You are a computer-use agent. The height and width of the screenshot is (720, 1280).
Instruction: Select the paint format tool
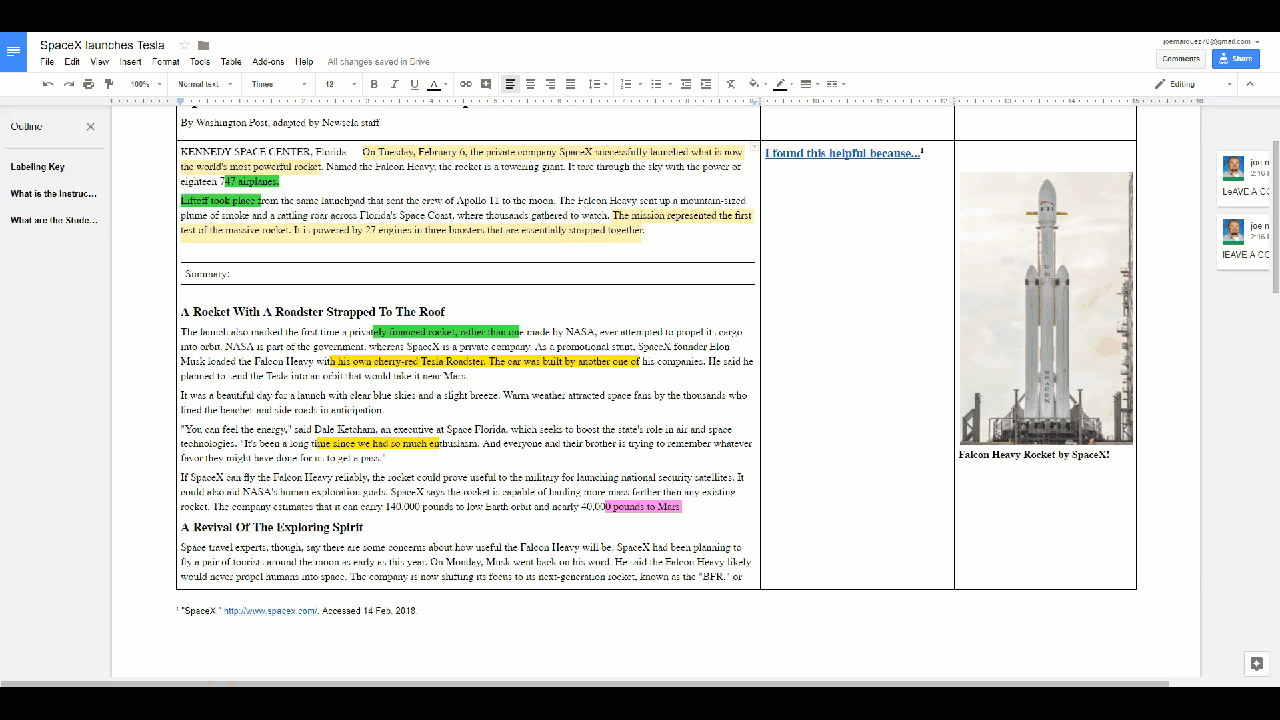(109, 84)
